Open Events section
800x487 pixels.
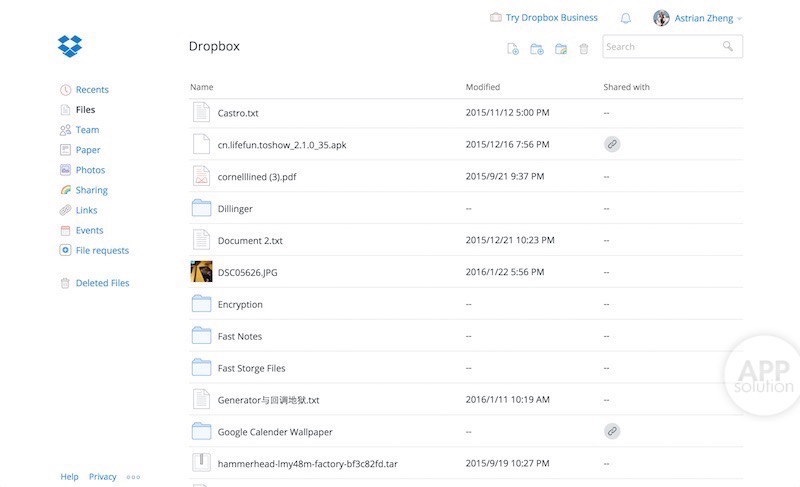pyautogui.click(x=90, y=230)
